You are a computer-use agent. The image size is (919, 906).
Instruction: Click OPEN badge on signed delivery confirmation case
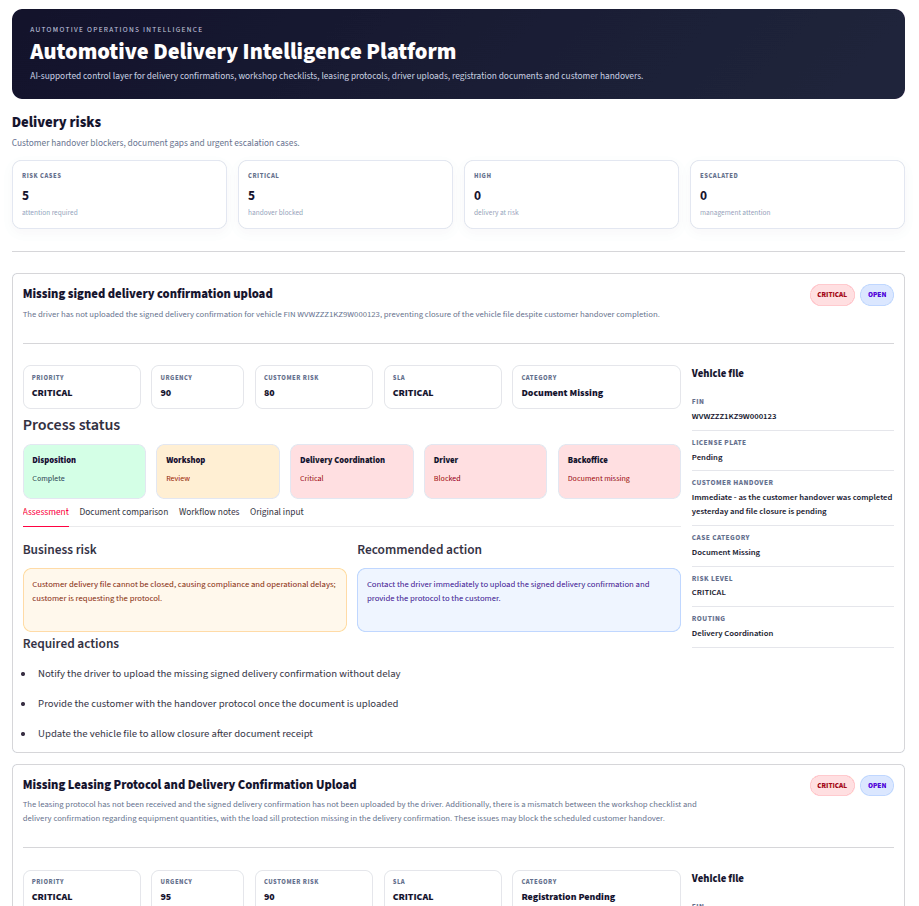point(877,295)
